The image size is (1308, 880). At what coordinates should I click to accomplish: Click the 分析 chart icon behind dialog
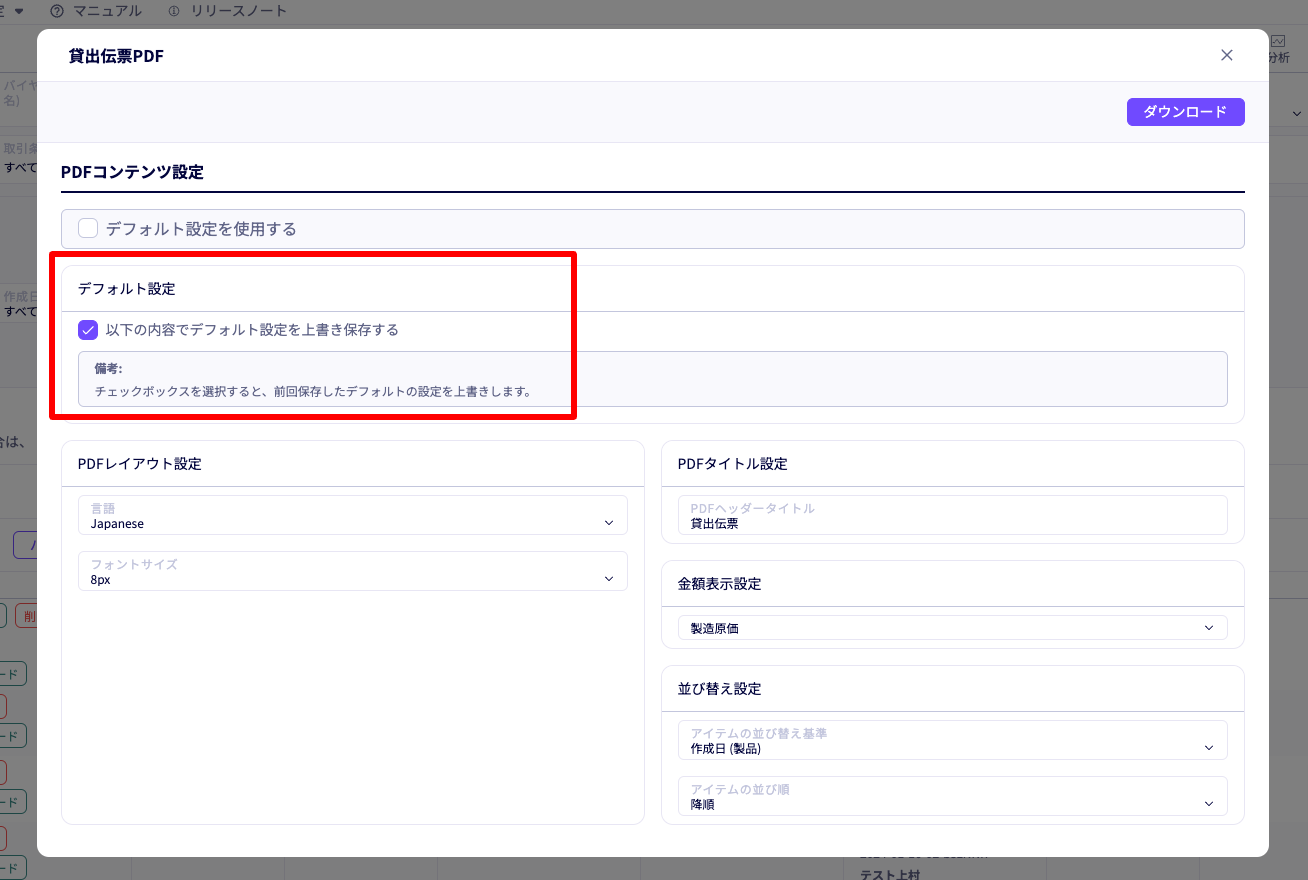point(1279,41)
